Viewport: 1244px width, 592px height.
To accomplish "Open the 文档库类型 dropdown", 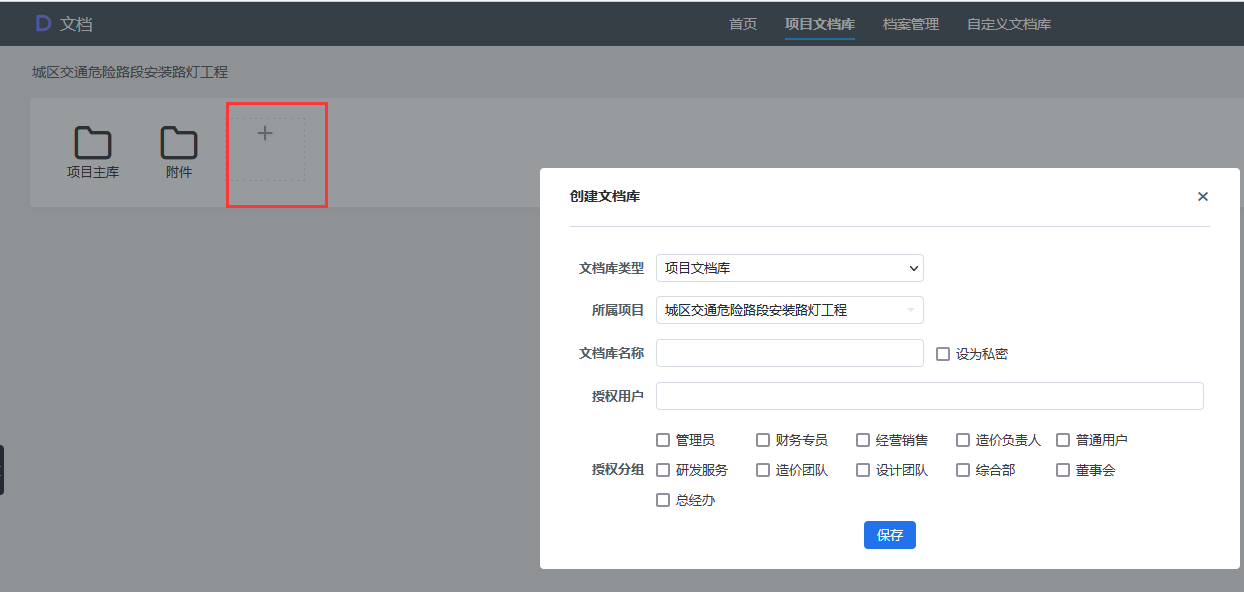I will point(789,268).
